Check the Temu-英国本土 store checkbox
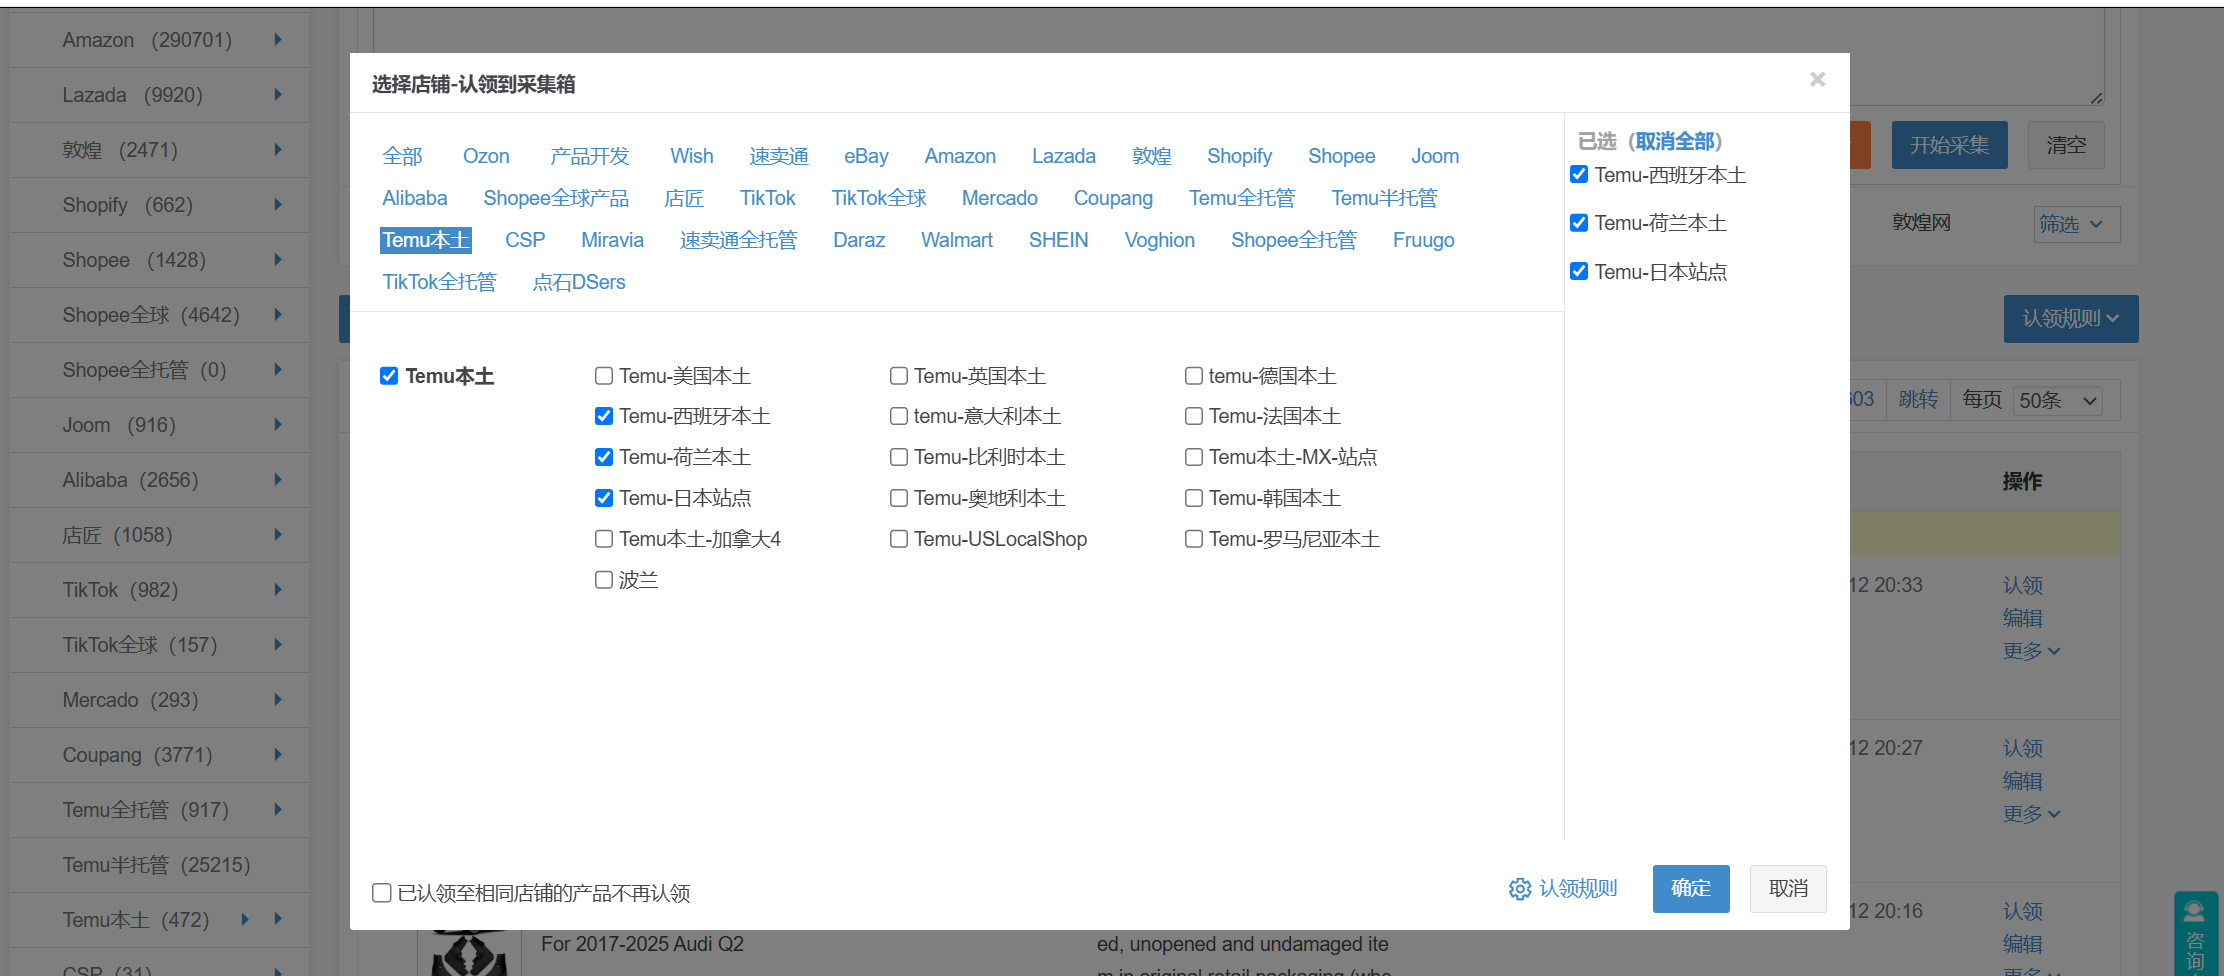Viewport: 2224px width, 976px height. coord(899,376)
